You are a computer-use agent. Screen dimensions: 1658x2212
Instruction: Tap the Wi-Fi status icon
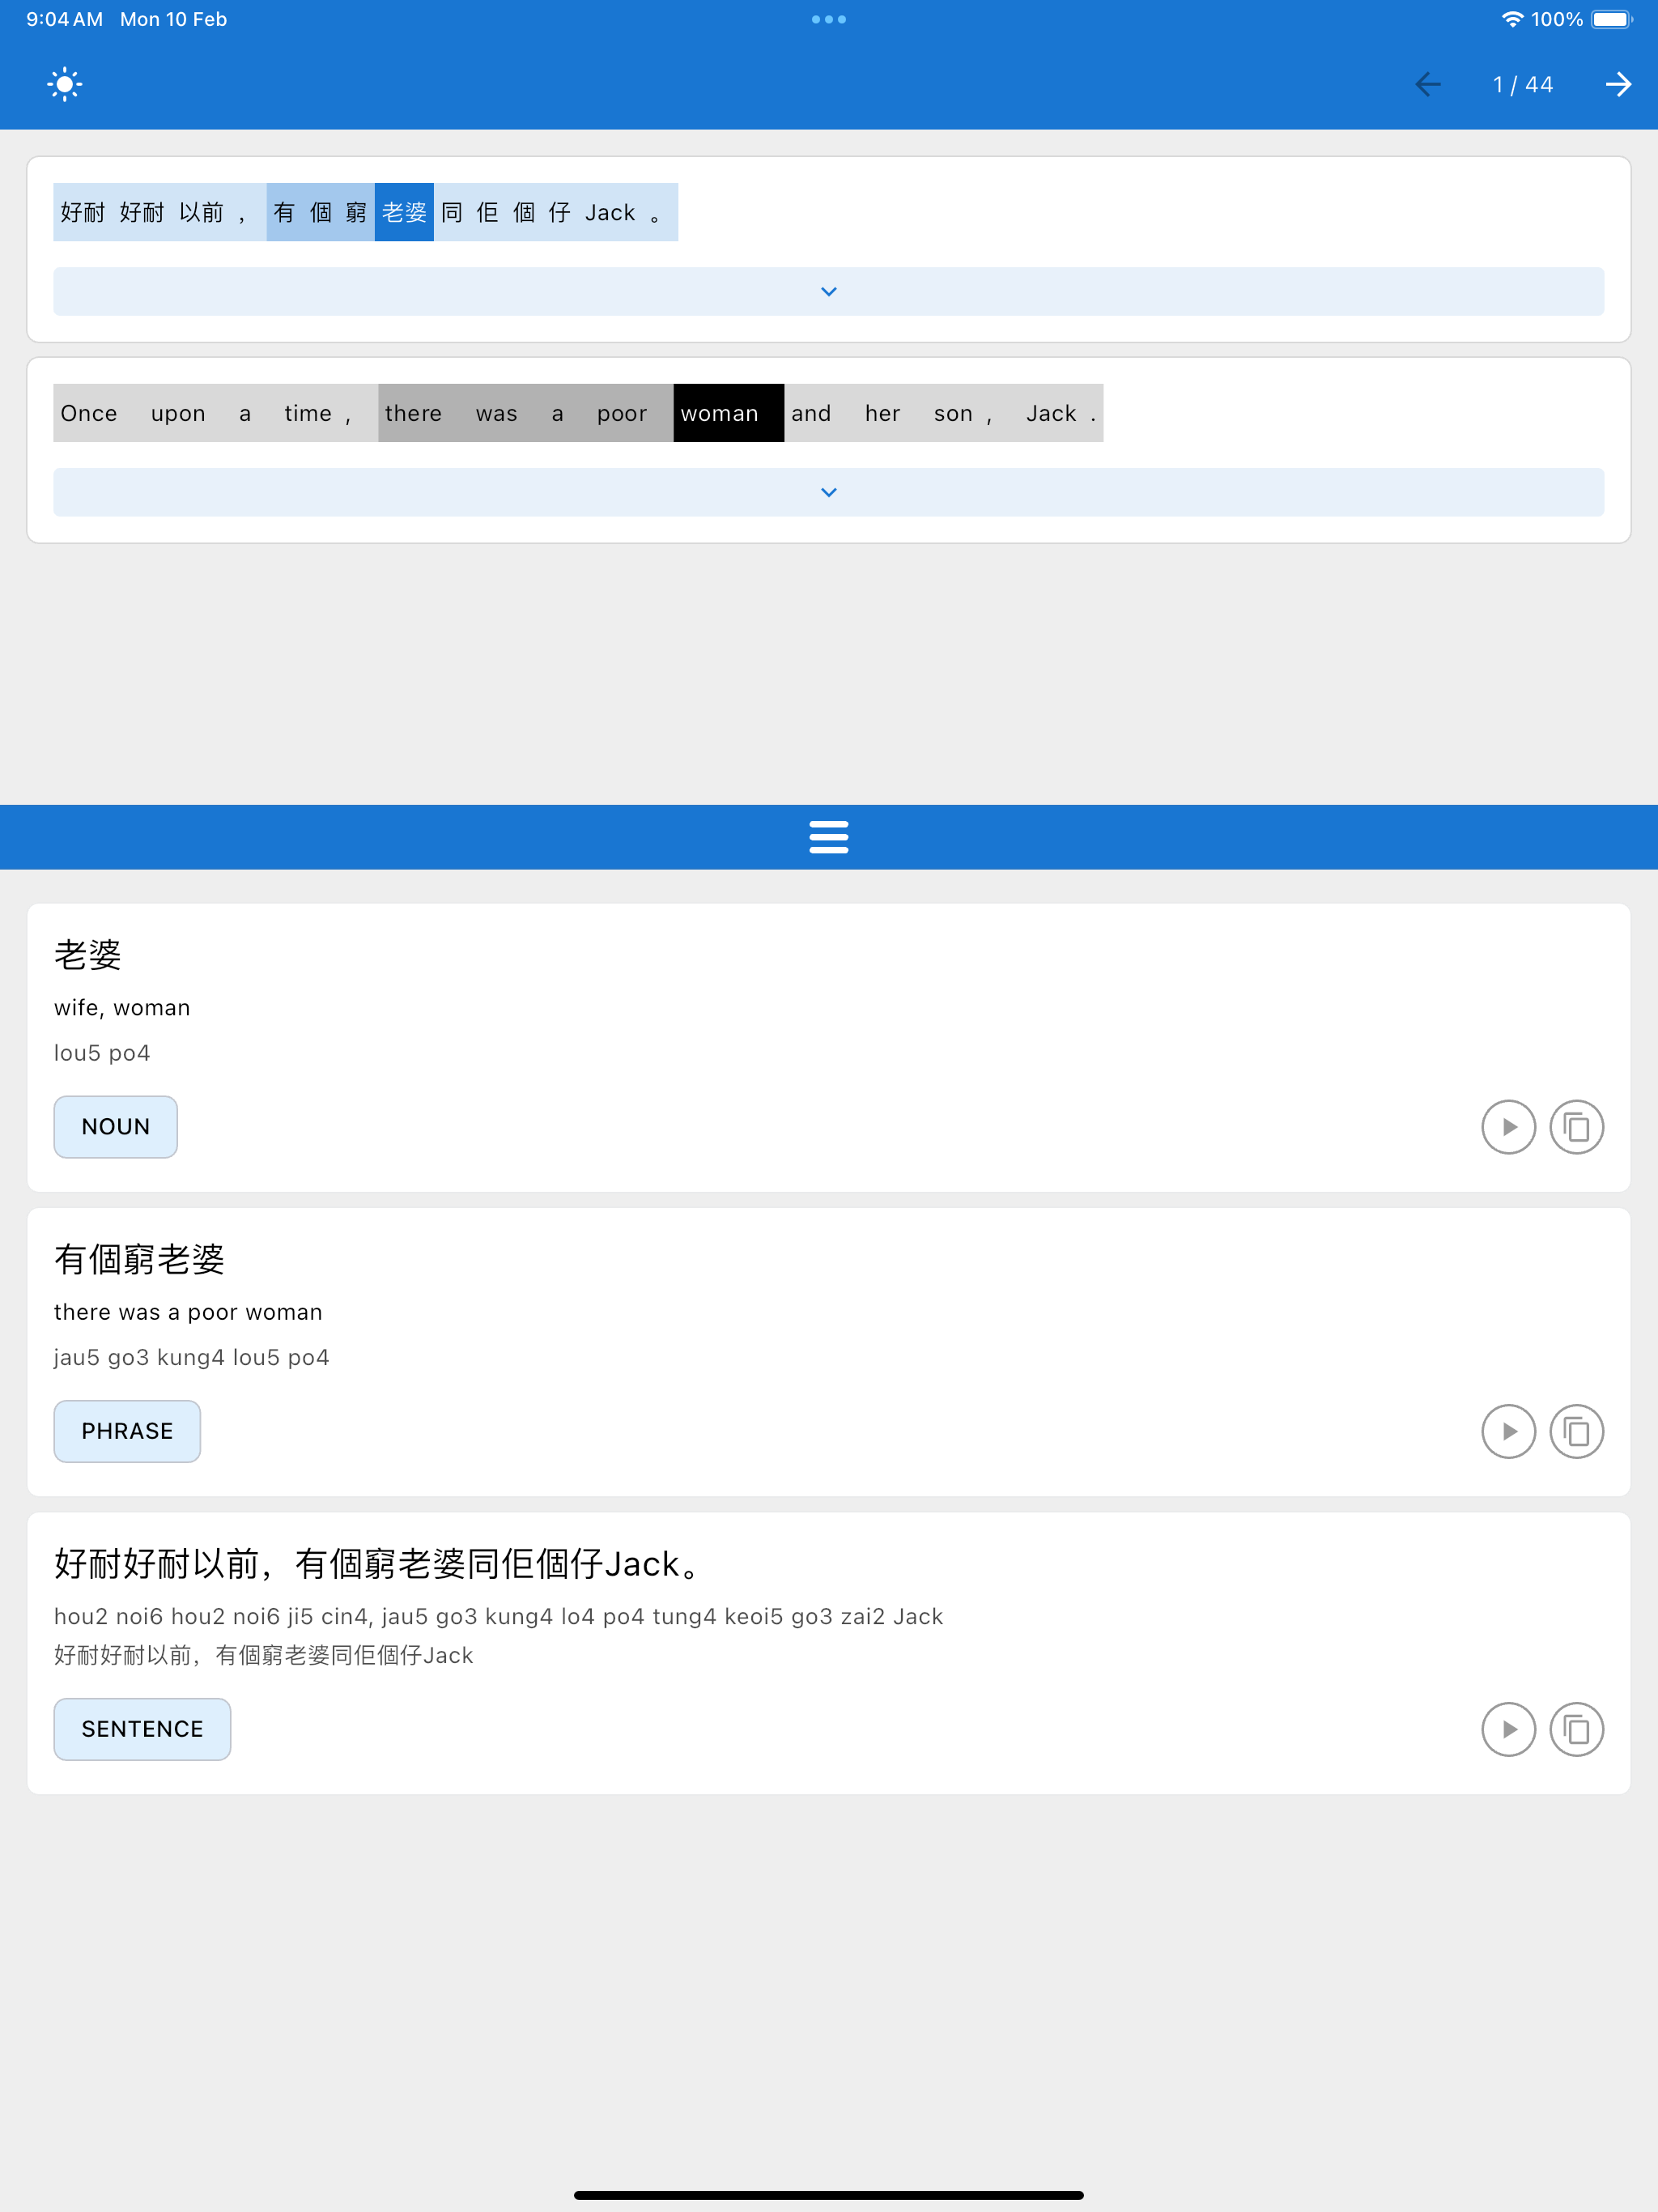point(1512,19)
